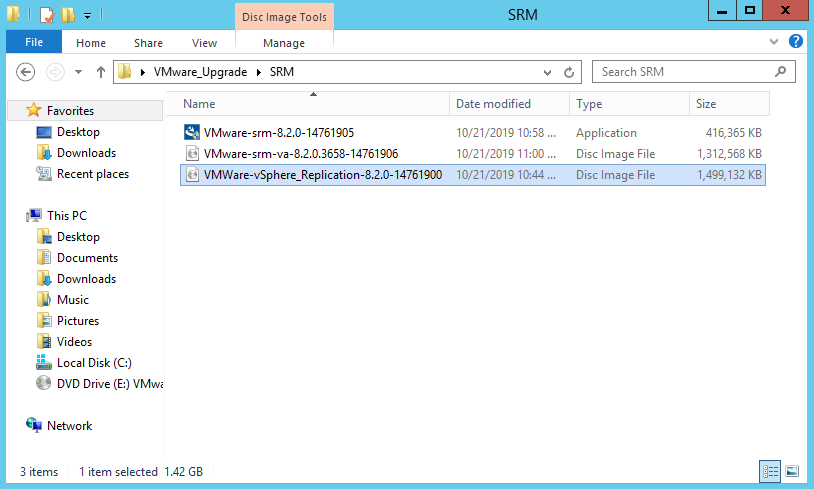Open DVD Drive (E:) in navigation pane

[x=110, y=384]
